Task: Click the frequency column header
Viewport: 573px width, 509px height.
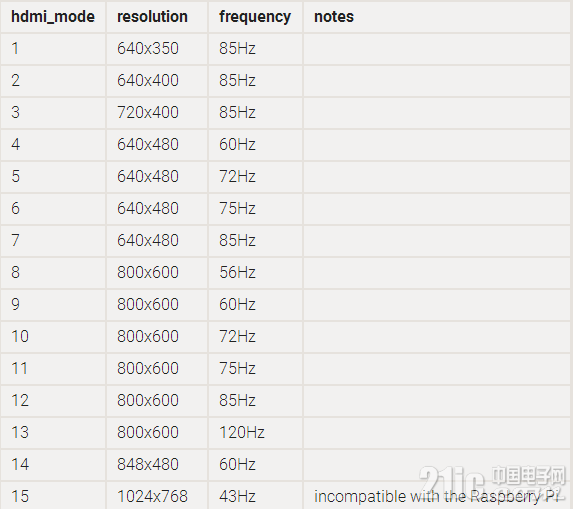Action: pyautogui.click(x=255, y=17)
